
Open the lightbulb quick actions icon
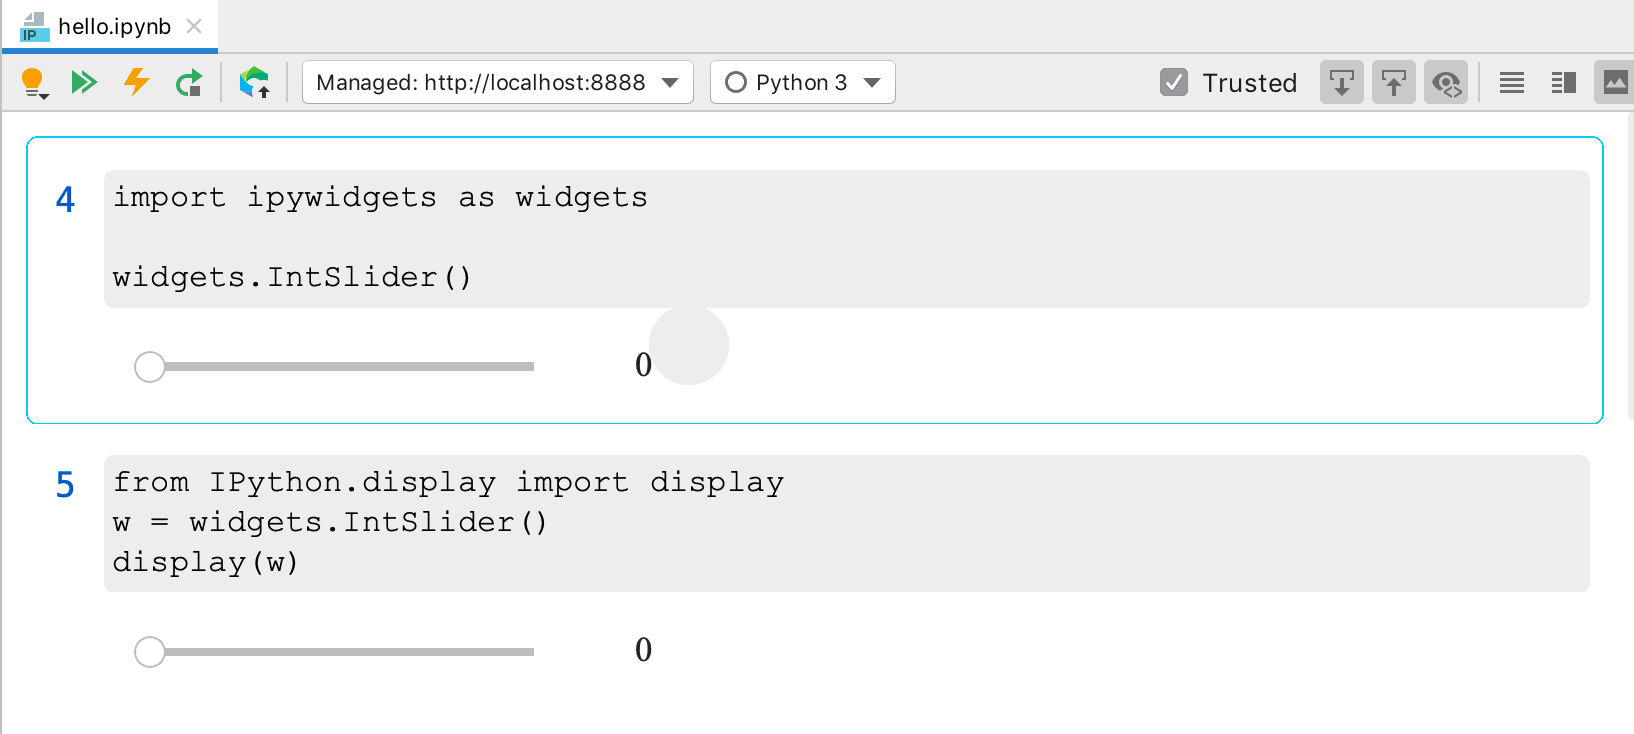(30, 78)
